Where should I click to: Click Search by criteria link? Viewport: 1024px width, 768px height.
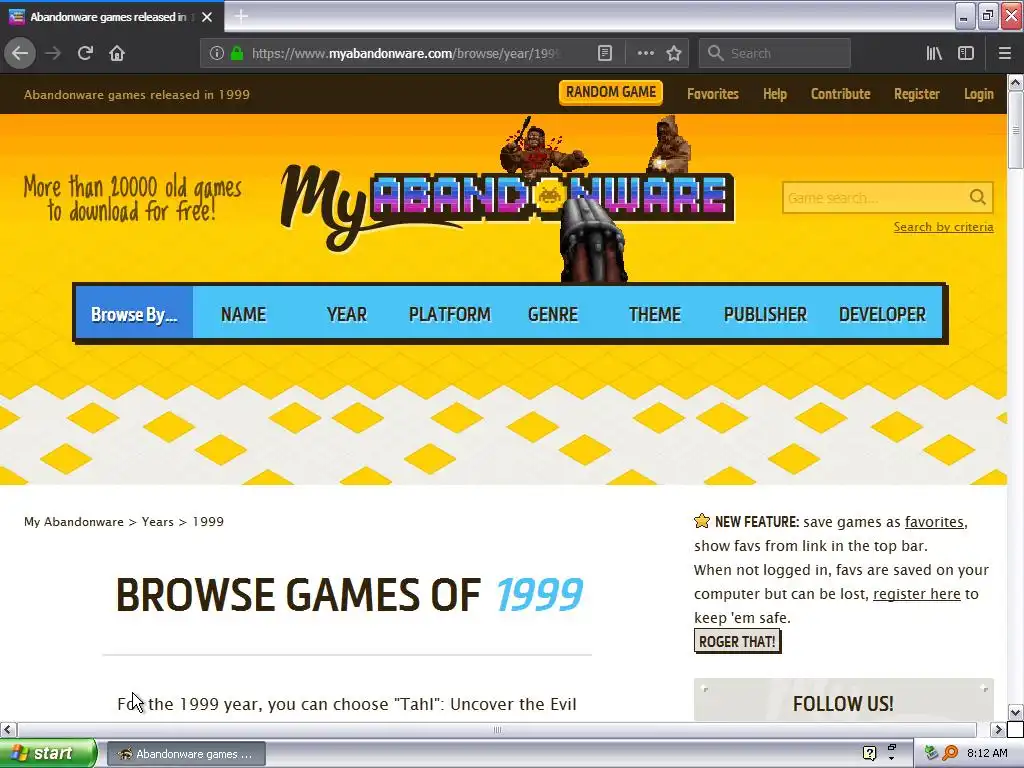(943, 227)
